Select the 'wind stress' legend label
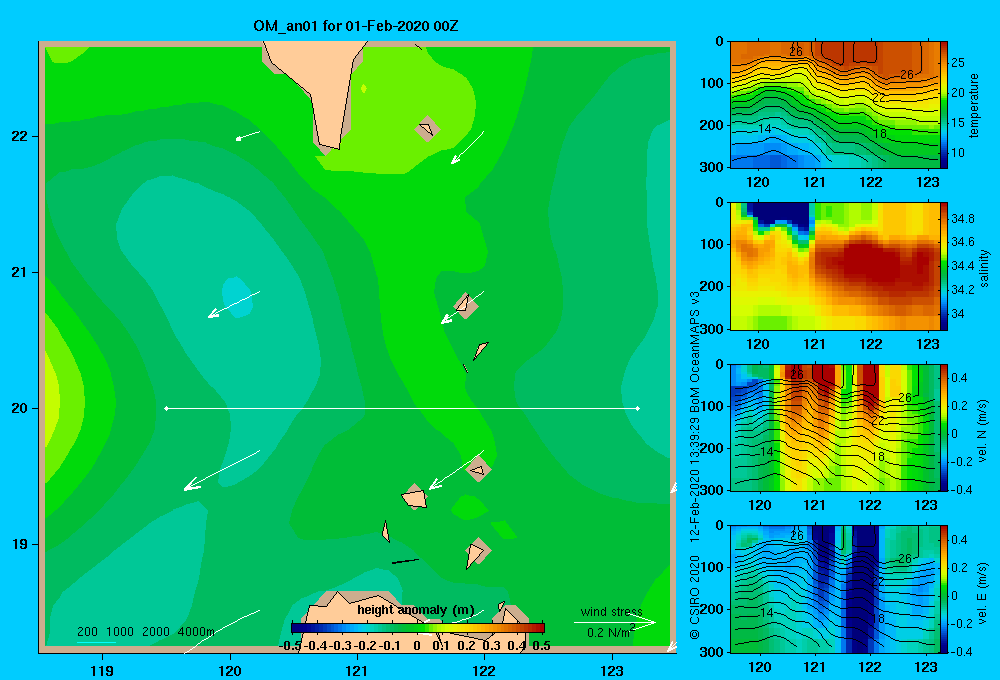 (x=611, y=611)
